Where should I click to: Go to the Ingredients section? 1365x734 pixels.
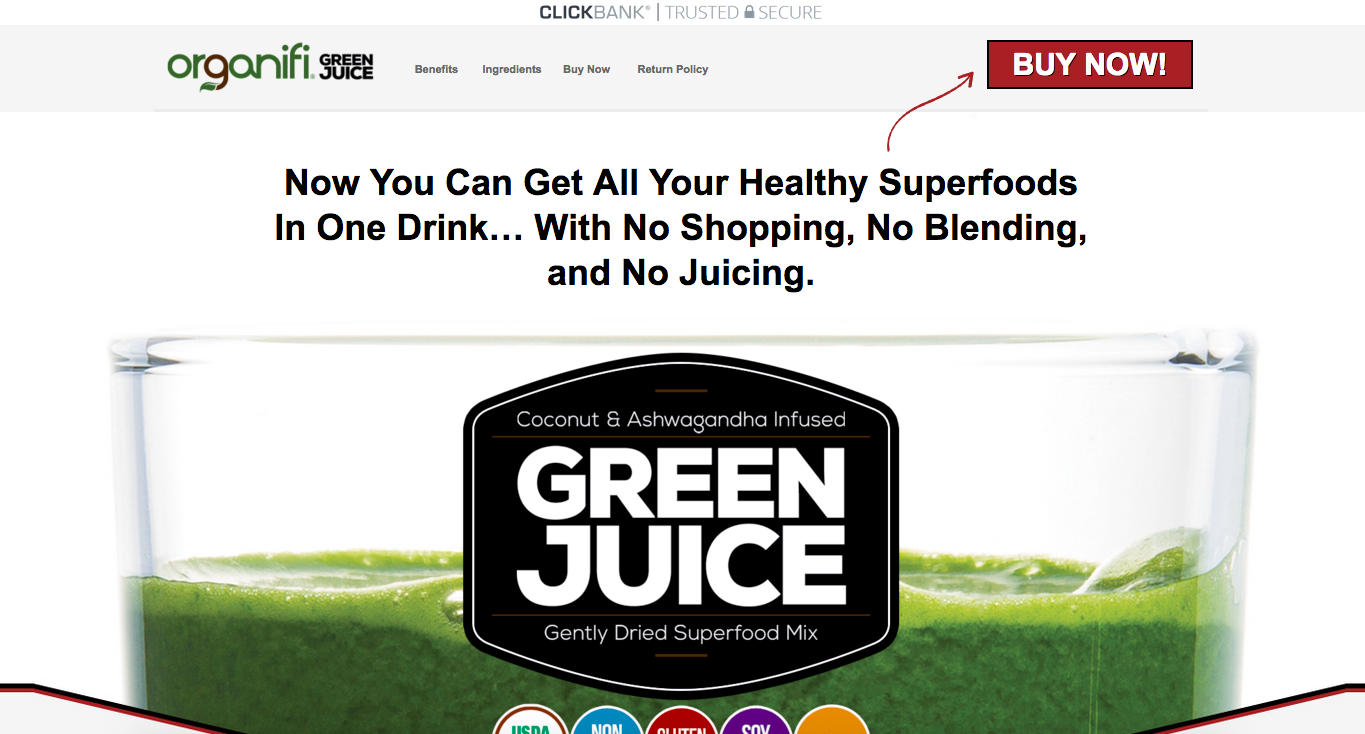pos(511,69)
